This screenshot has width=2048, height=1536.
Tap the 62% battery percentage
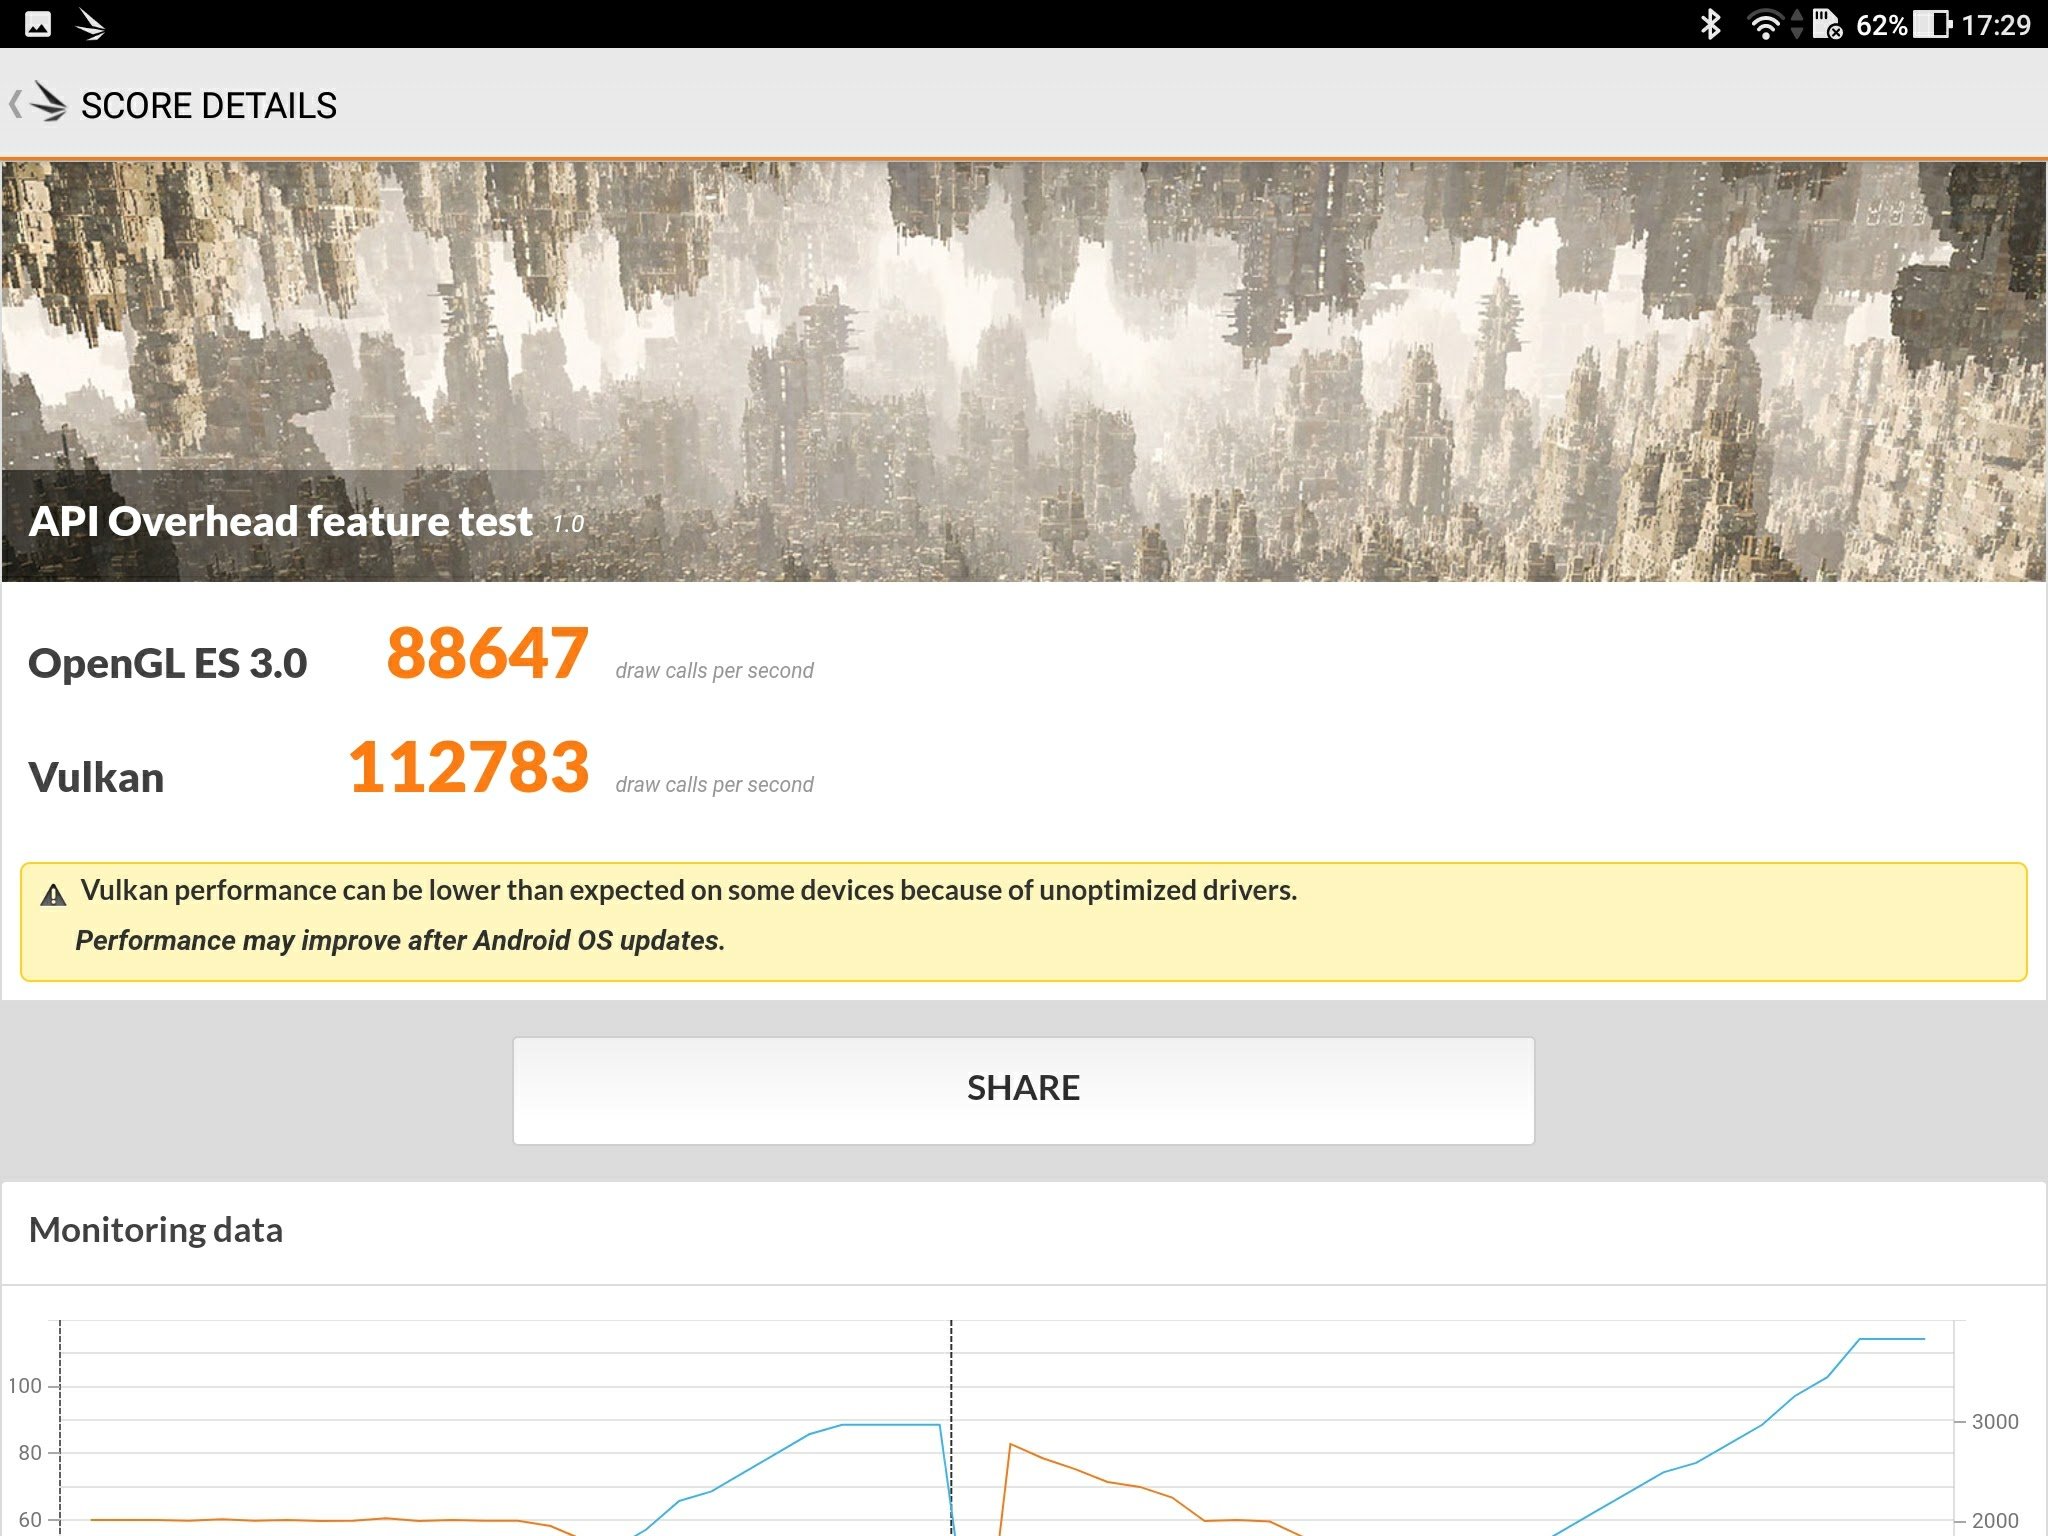click(x=1881, y=24)
